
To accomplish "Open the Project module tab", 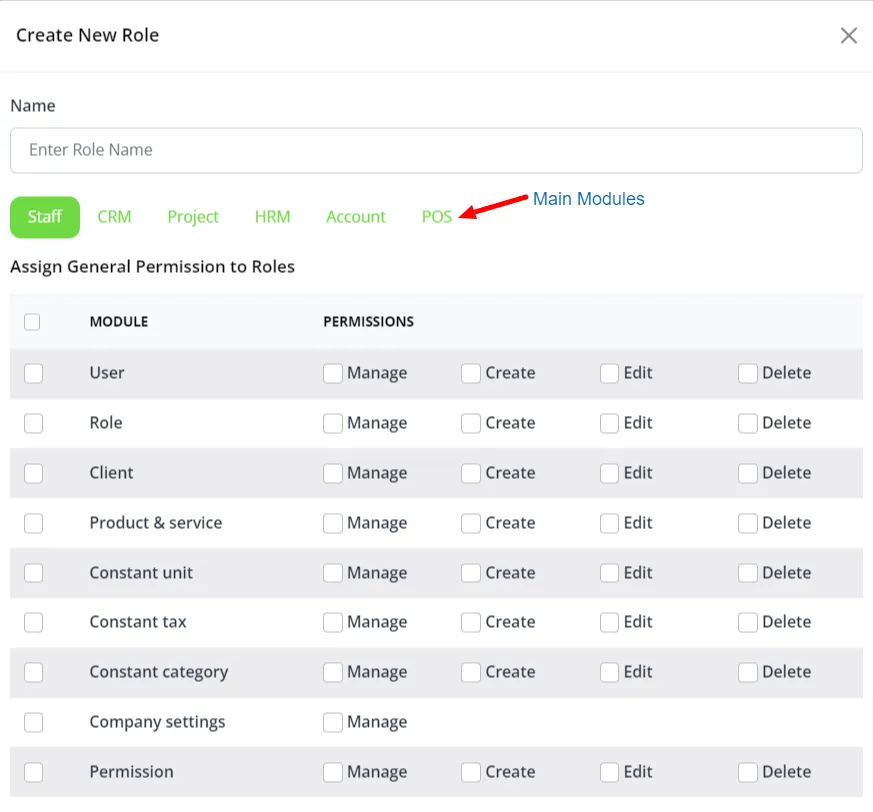I will pos(193,217).
